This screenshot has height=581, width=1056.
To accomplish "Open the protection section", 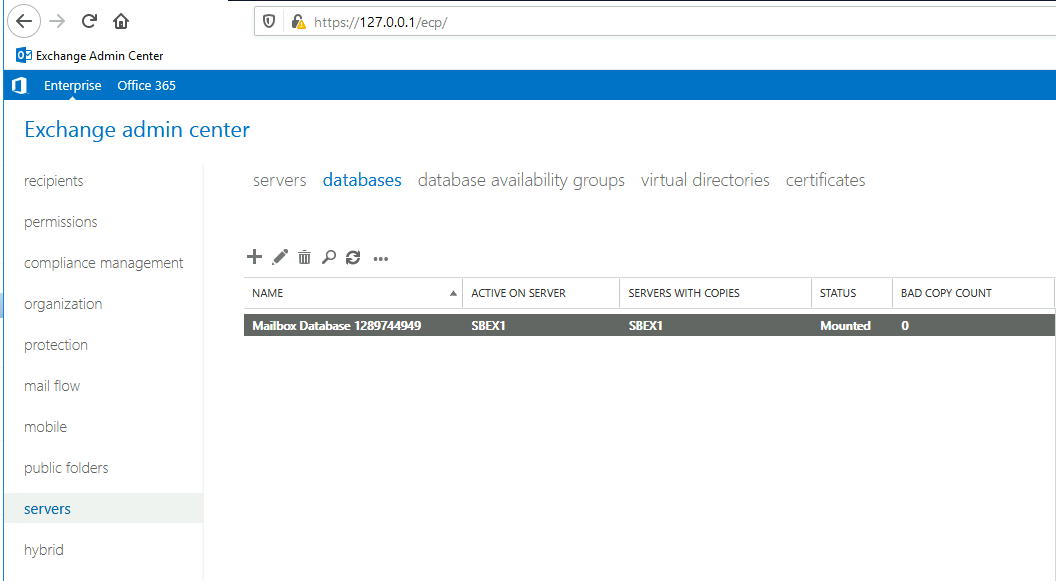I will (56, 345).
